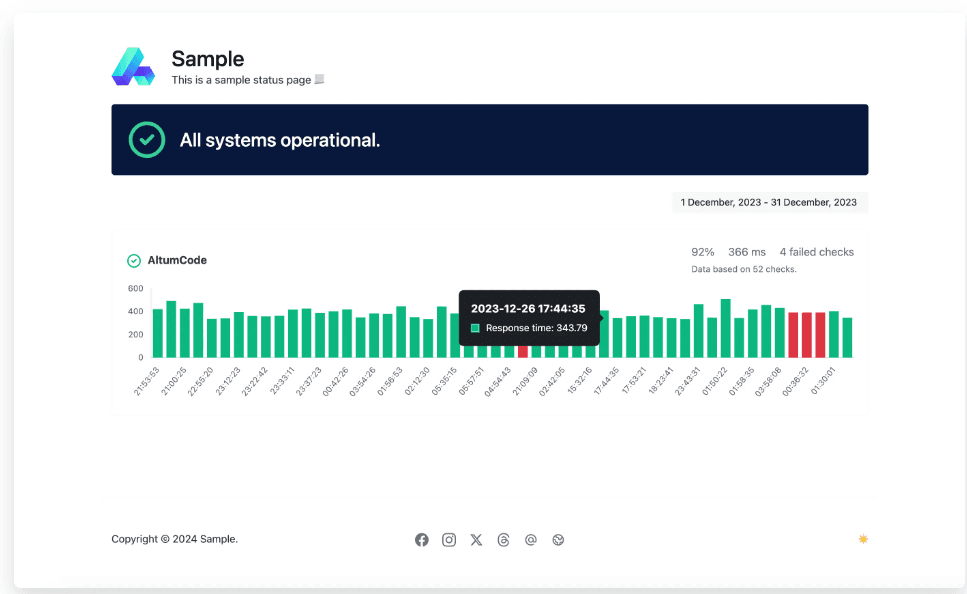
Task: Open the December 2023 date range picker
Action: (x=769, y=203)
